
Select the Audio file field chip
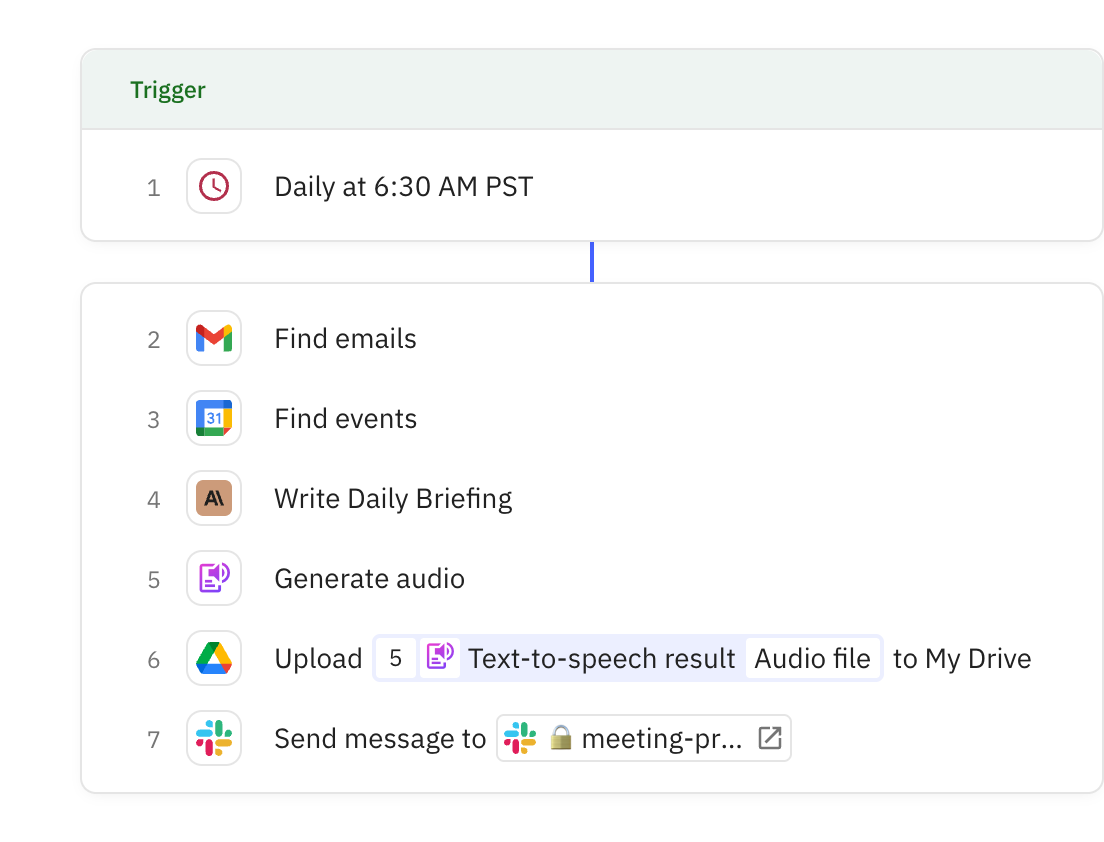click(813, 658)
